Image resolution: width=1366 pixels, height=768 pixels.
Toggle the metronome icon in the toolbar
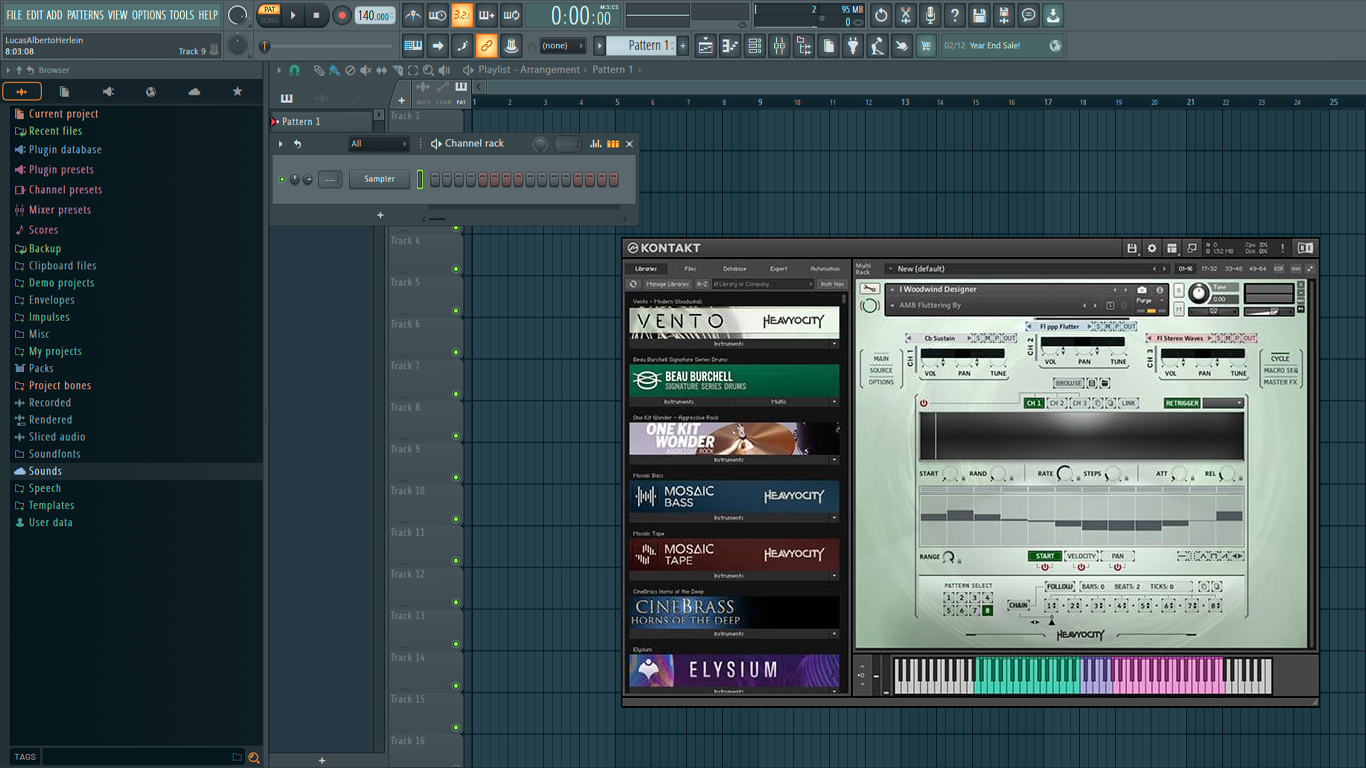pos(413,15)
